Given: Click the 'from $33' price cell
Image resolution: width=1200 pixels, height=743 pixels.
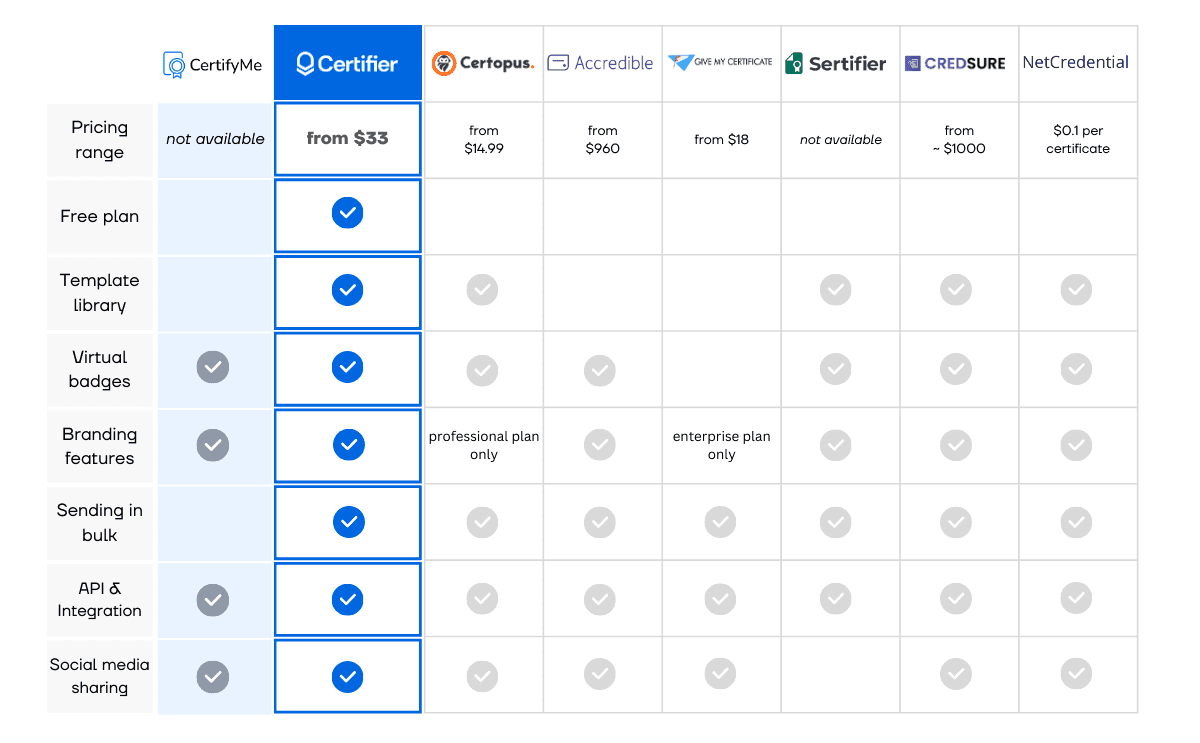Looking at the screenshot, I should click(347, 138).
